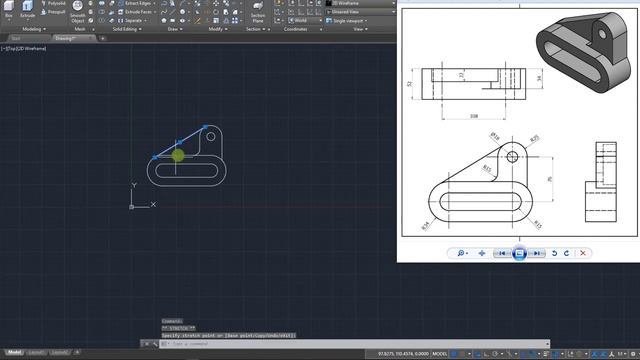Click the Section Plane tool
The image size is (640, 360).
click(258, 11)
